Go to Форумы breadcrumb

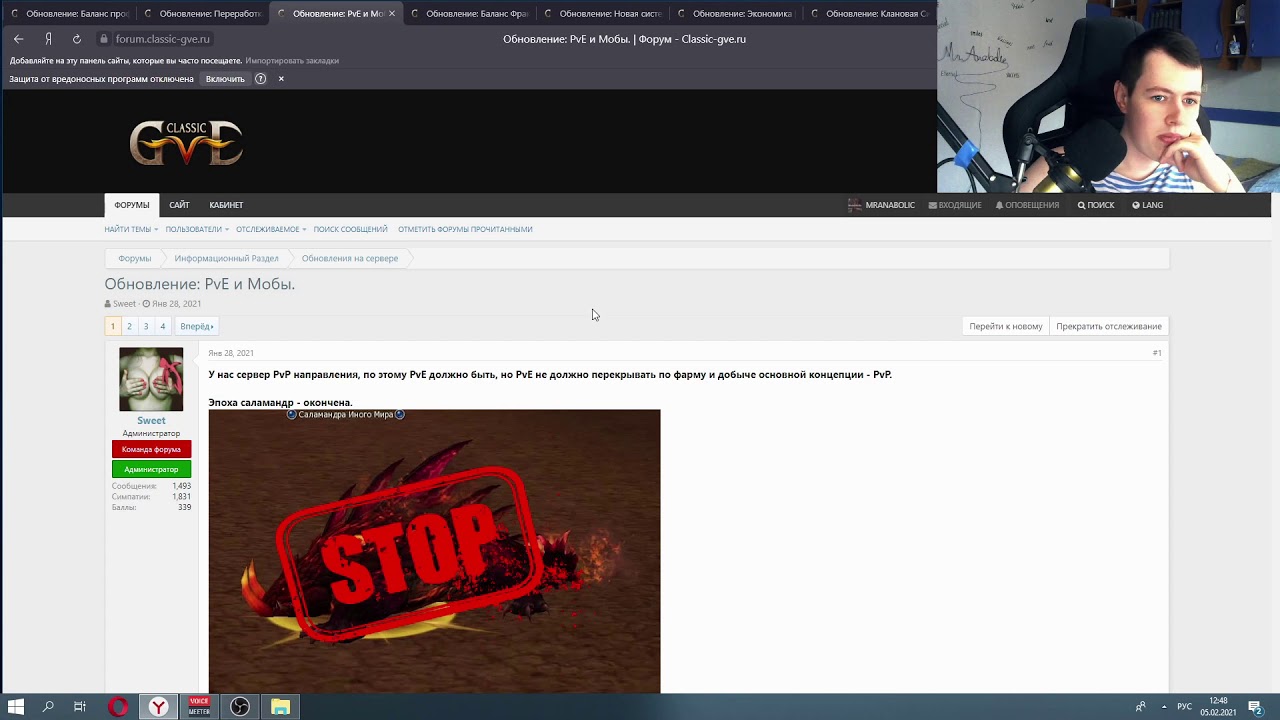pos(135,258)
